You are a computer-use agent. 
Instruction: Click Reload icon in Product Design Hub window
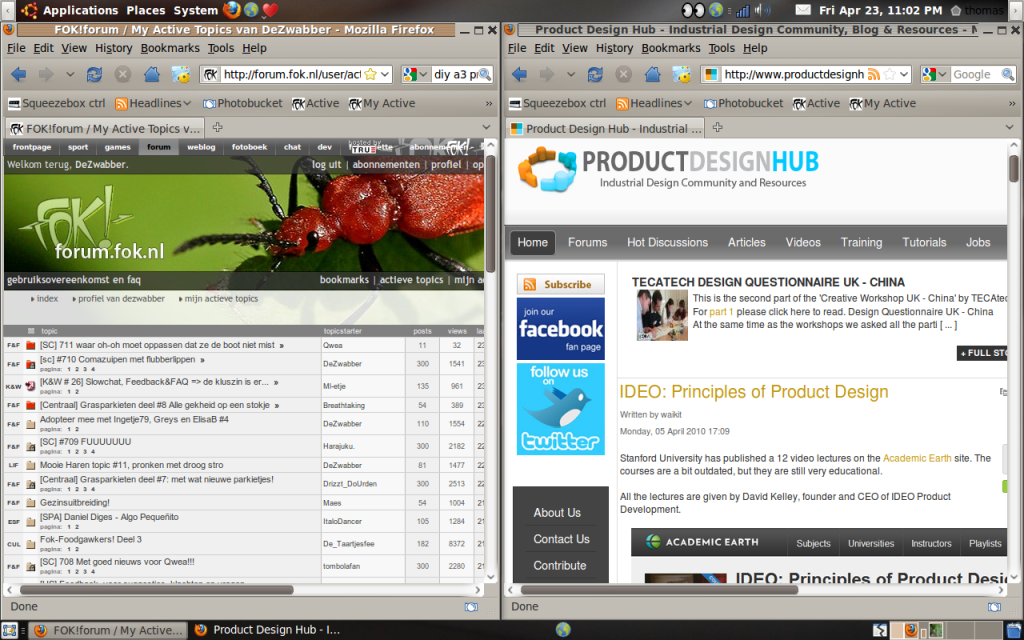595,74
